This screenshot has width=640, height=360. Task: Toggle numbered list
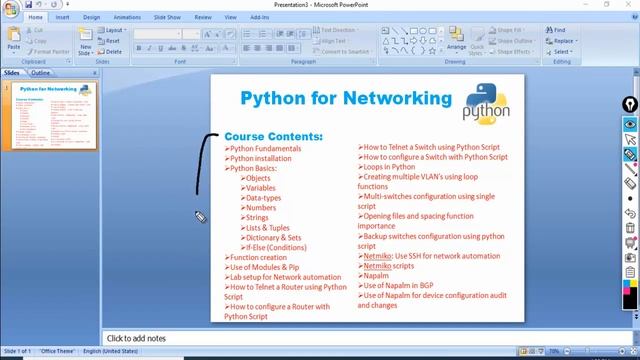[263, 34]
